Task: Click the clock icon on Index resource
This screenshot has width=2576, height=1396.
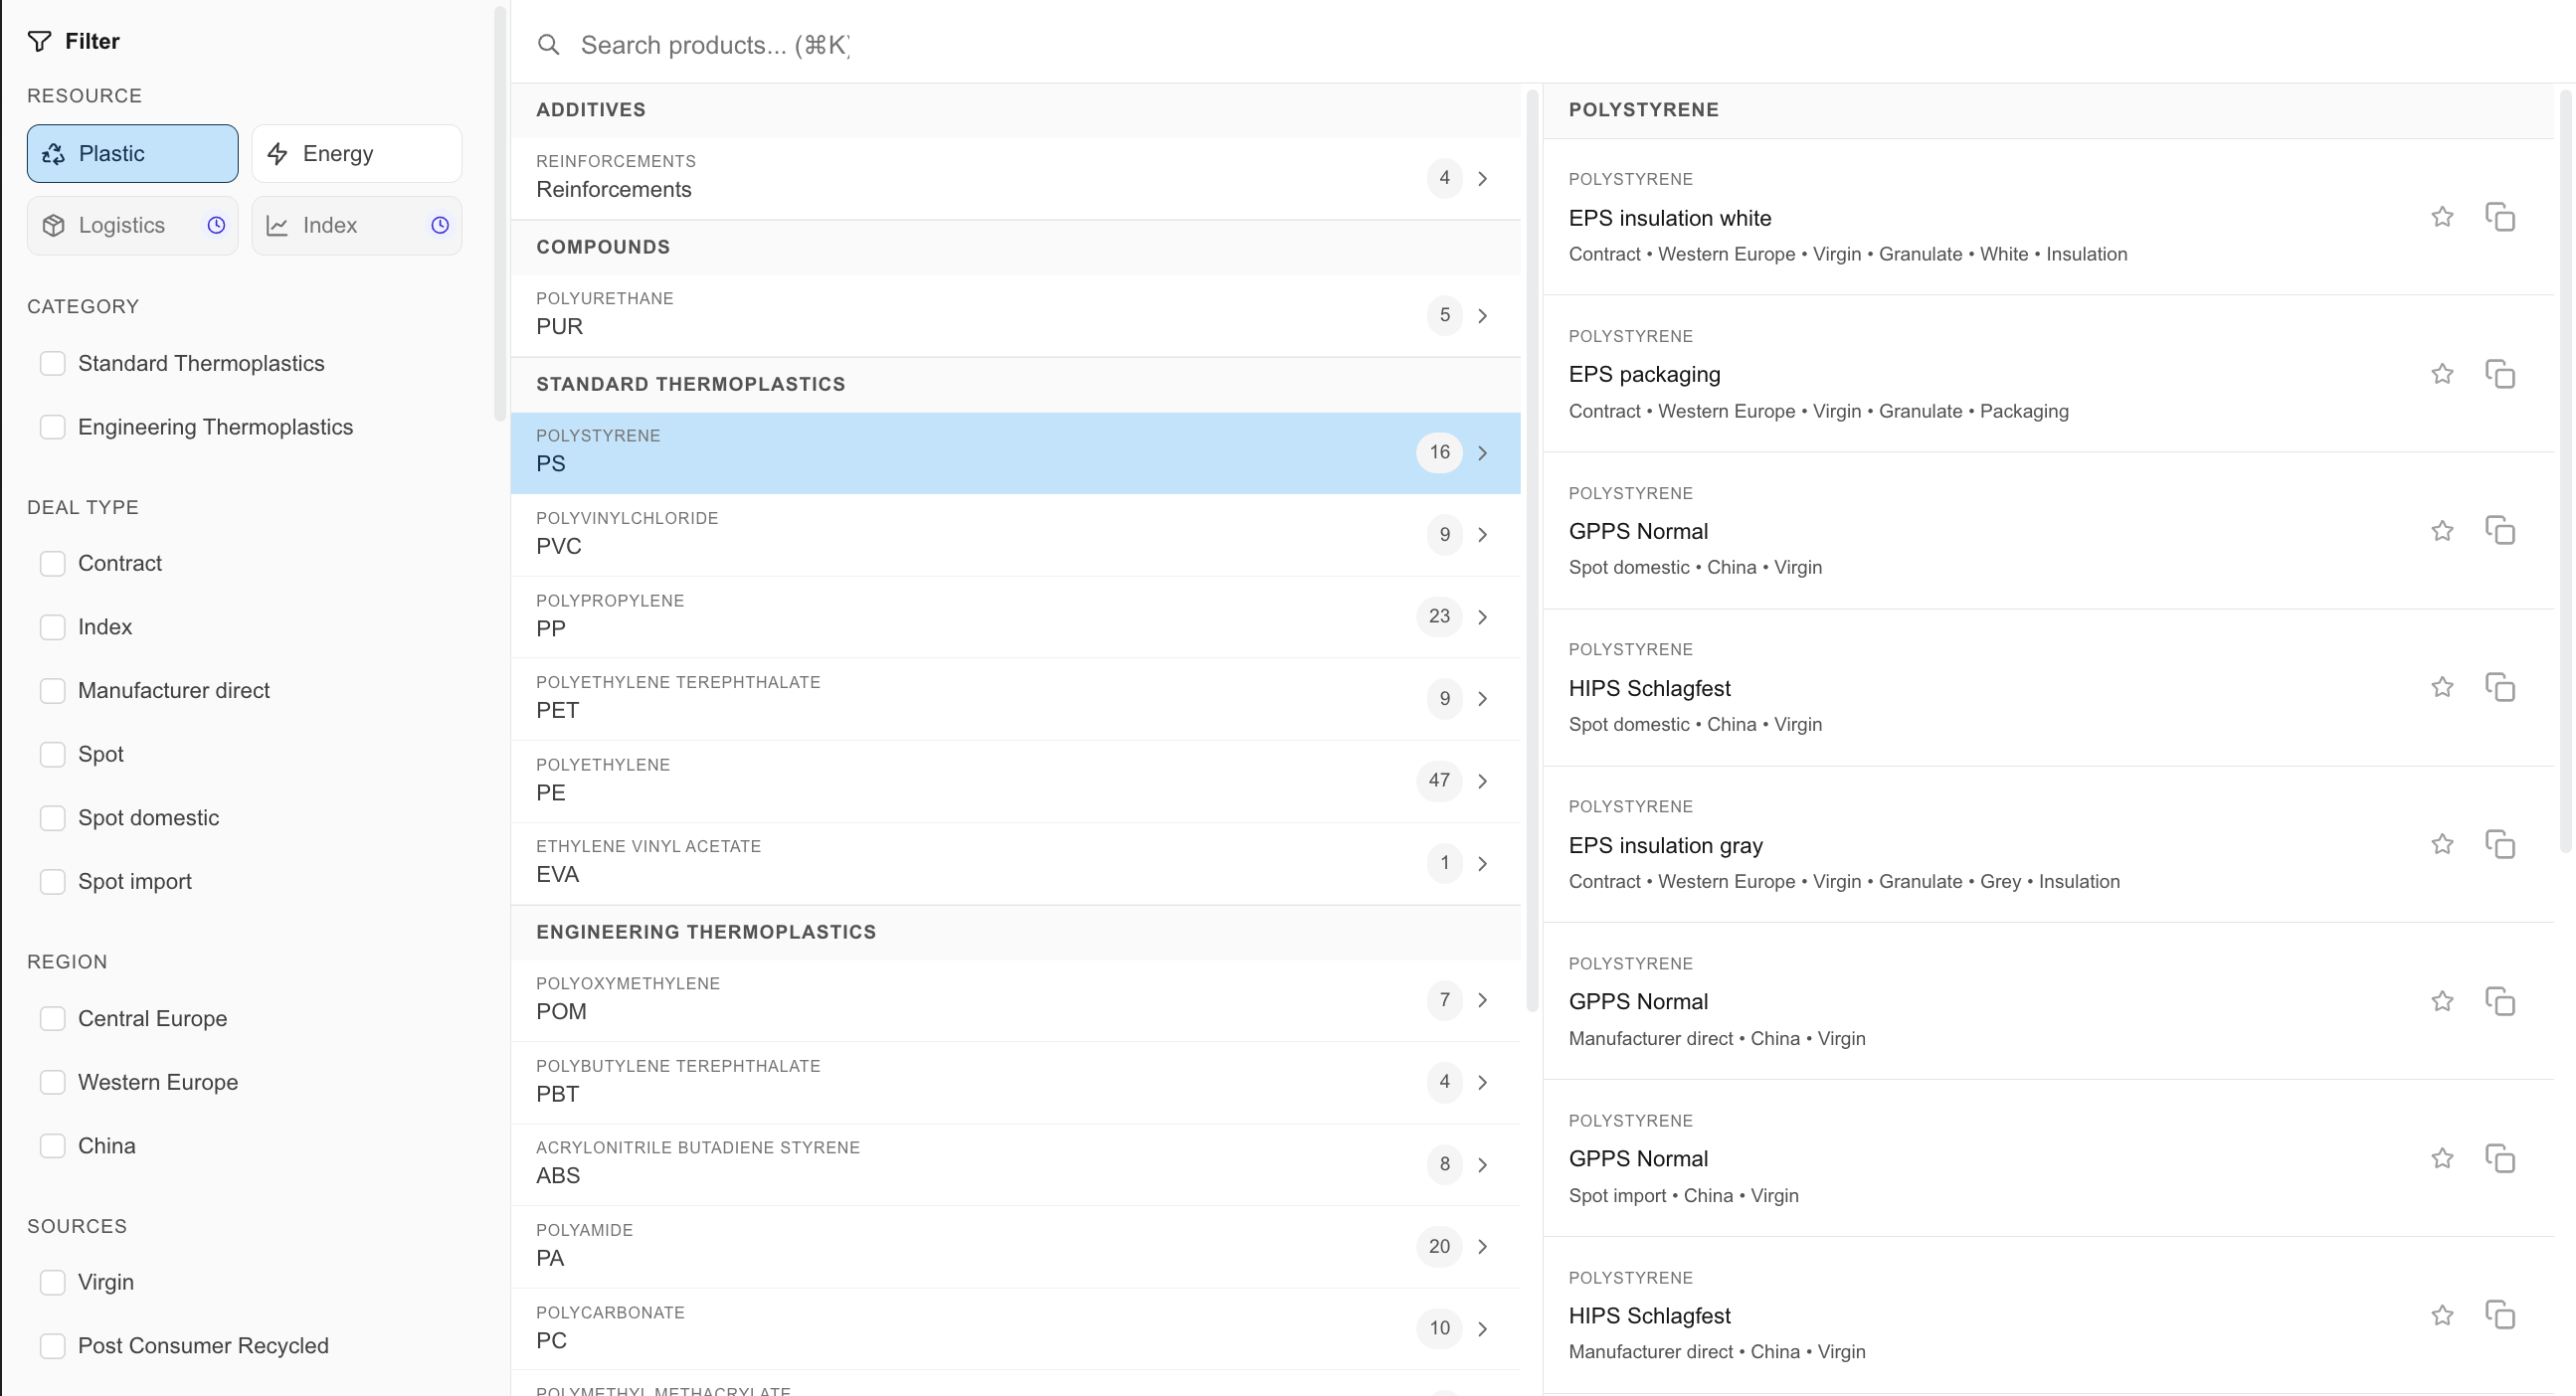Action: pyautogui.click(x=440, y=225)
